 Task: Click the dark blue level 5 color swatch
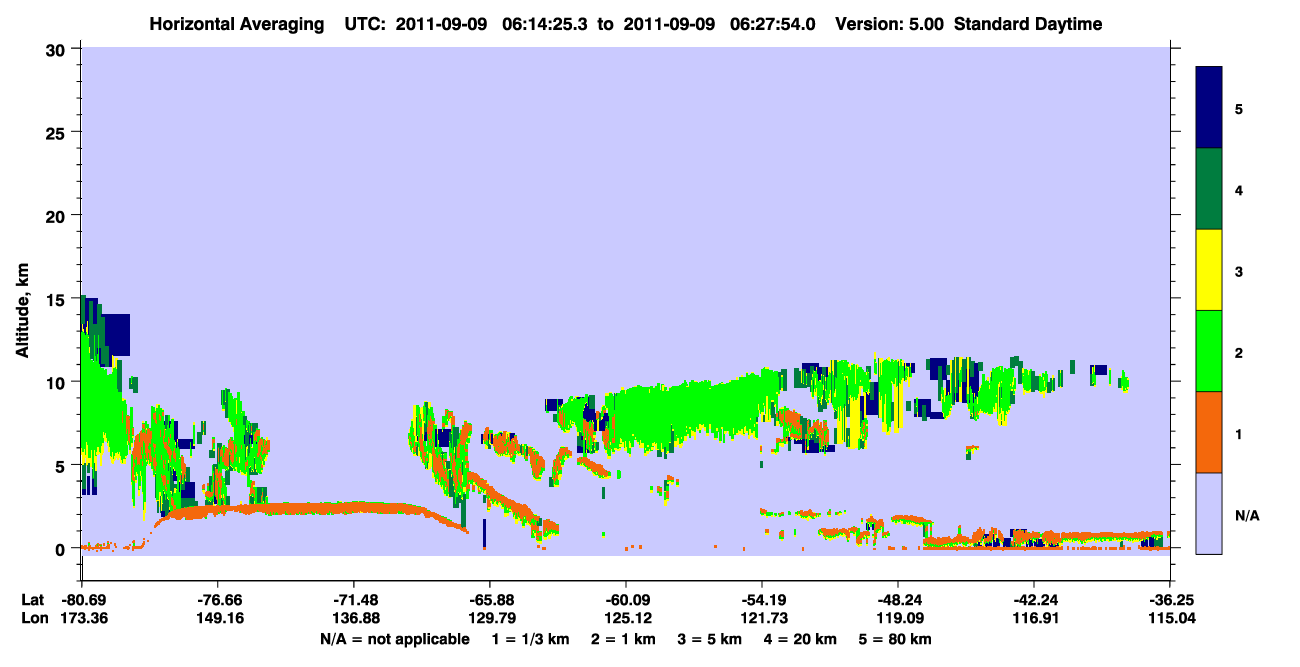pyautogui.click(x=1209, y=108)
